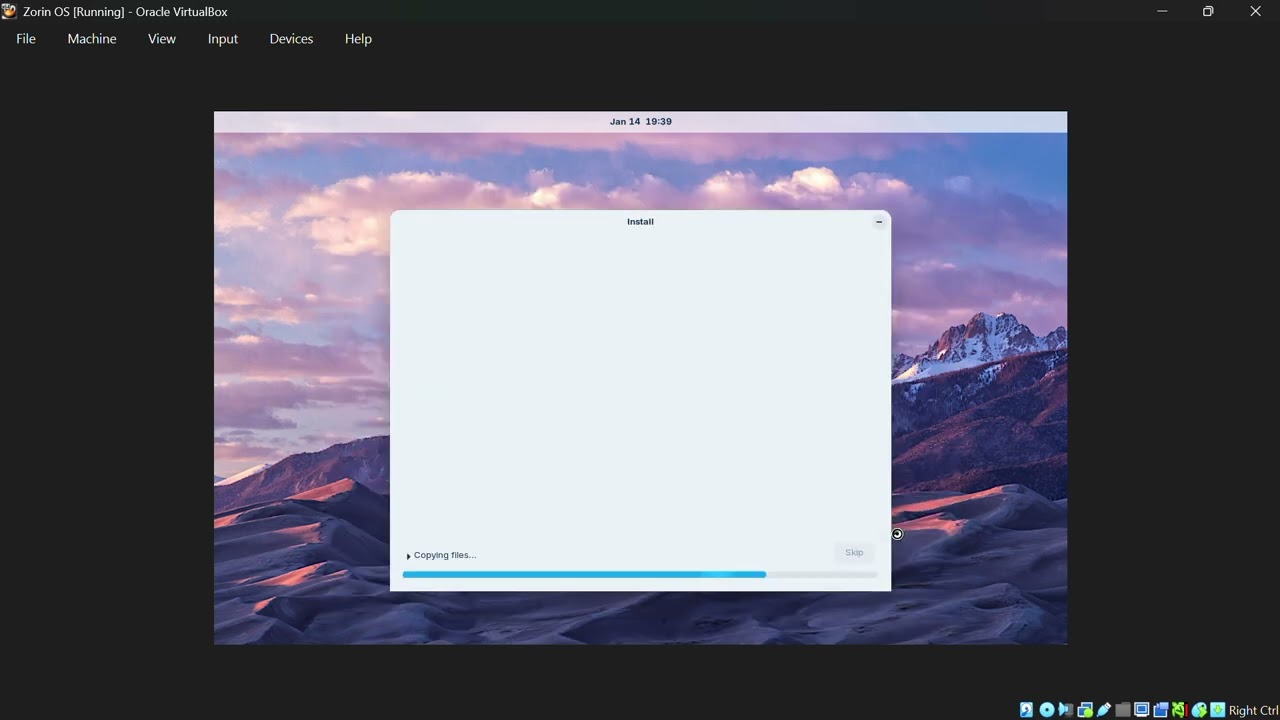This screenshot has width=1280, height=720.
Task: Open the File menu
Action: tap(26, 39)
